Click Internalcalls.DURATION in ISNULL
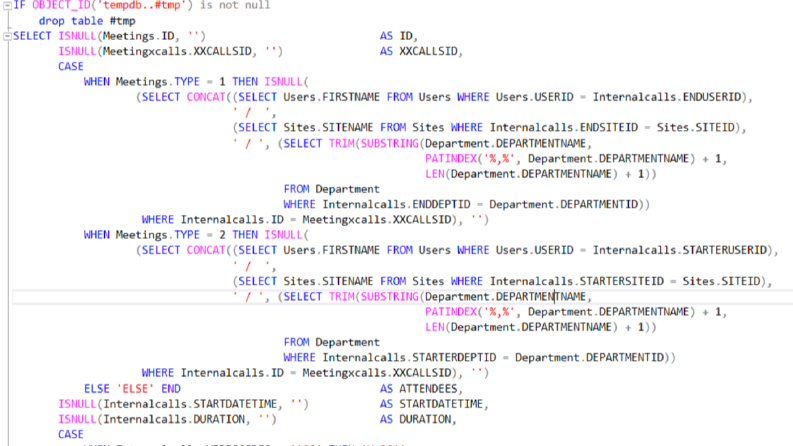The height and width of the screenshot is (446, 793). [174, 419]
